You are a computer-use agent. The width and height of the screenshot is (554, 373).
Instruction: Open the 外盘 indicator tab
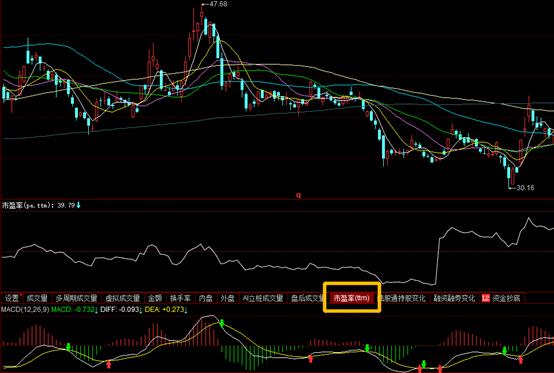pyautogui.click(x=228, y=298)
